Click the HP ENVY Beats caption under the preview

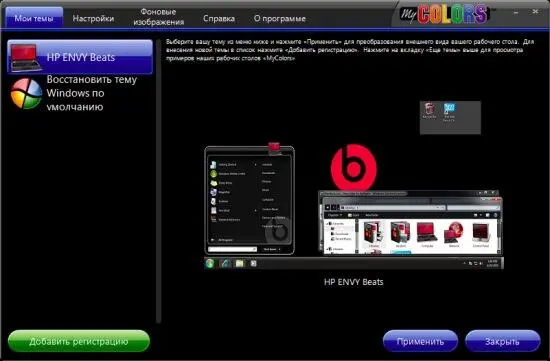click(x=354, y=282)
